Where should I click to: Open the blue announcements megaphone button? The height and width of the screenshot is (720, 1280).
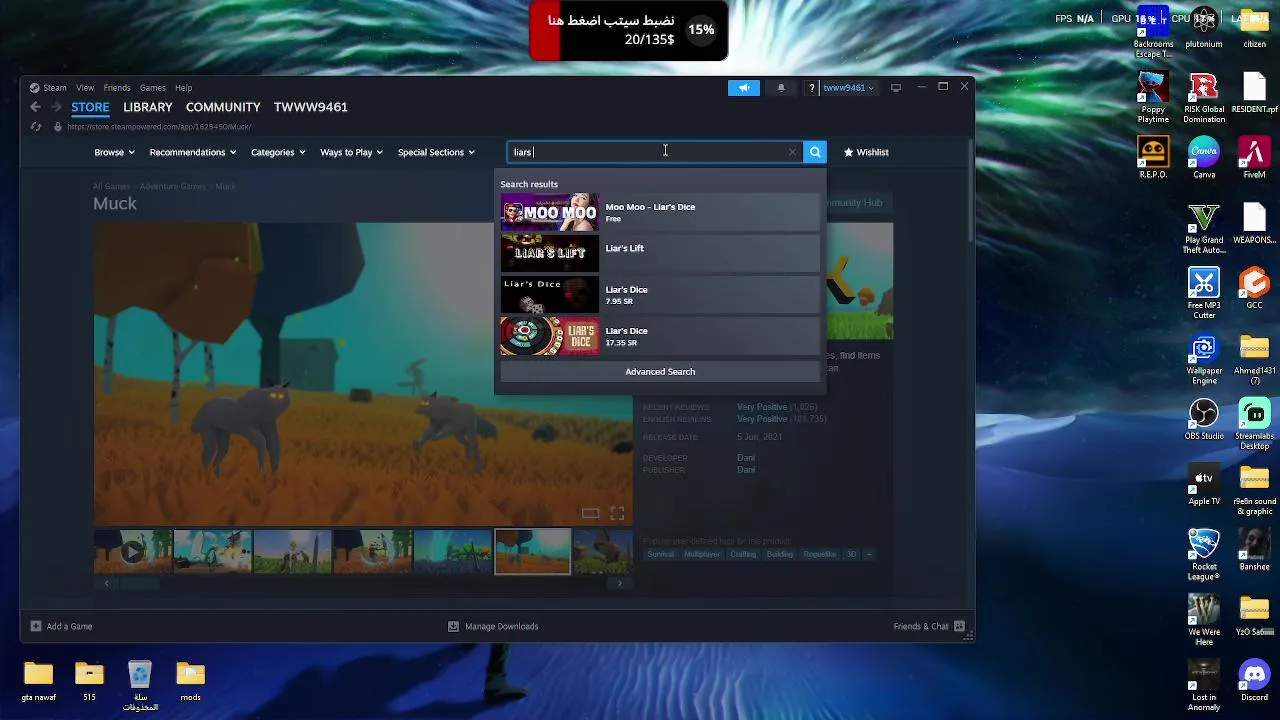point(744,88)
